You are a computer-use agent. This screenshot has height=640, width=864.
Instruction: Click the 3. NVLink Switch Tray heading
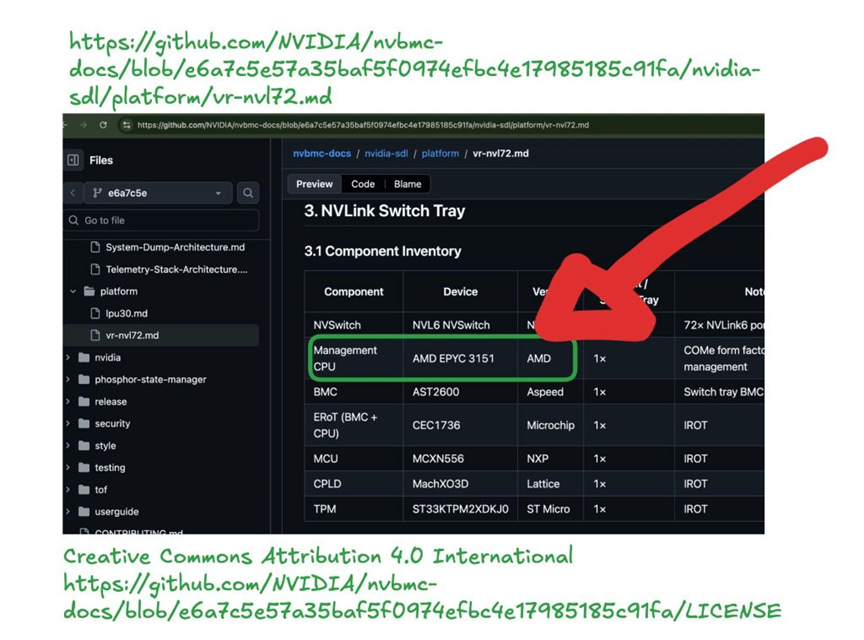click(385, 211)
